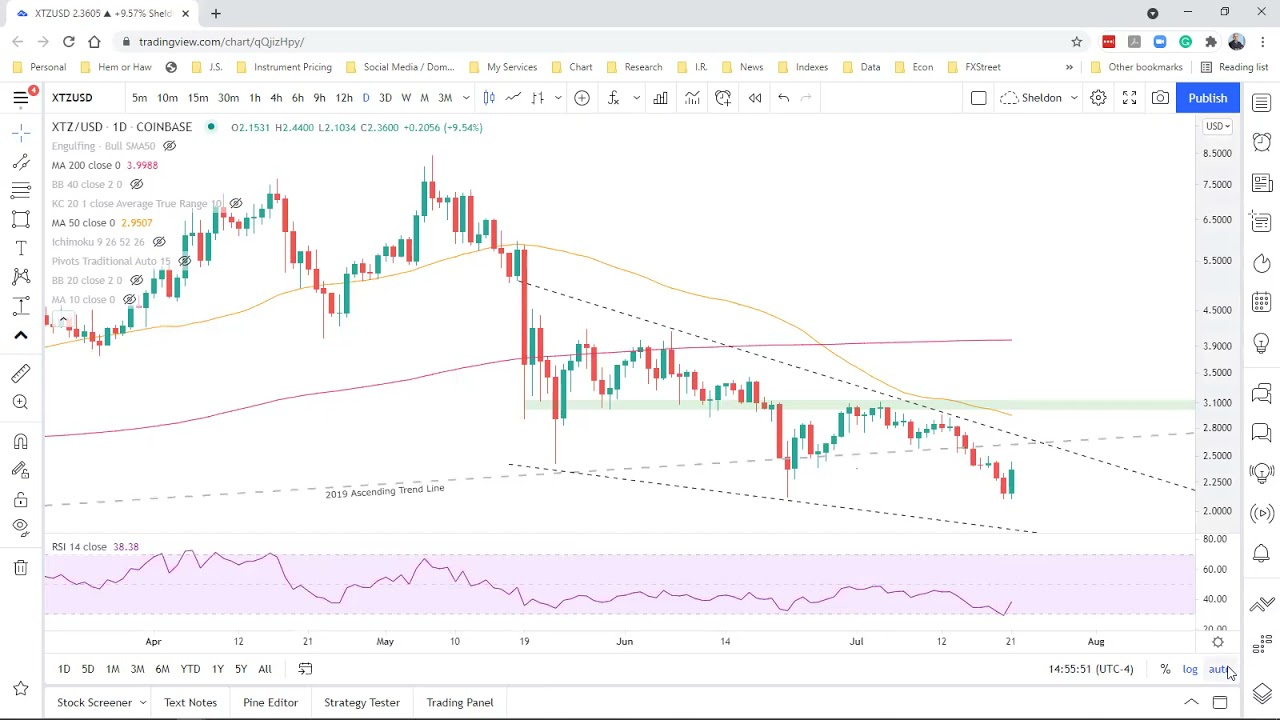Select the All date range button
1280x720 pixels.
(265, 669)
